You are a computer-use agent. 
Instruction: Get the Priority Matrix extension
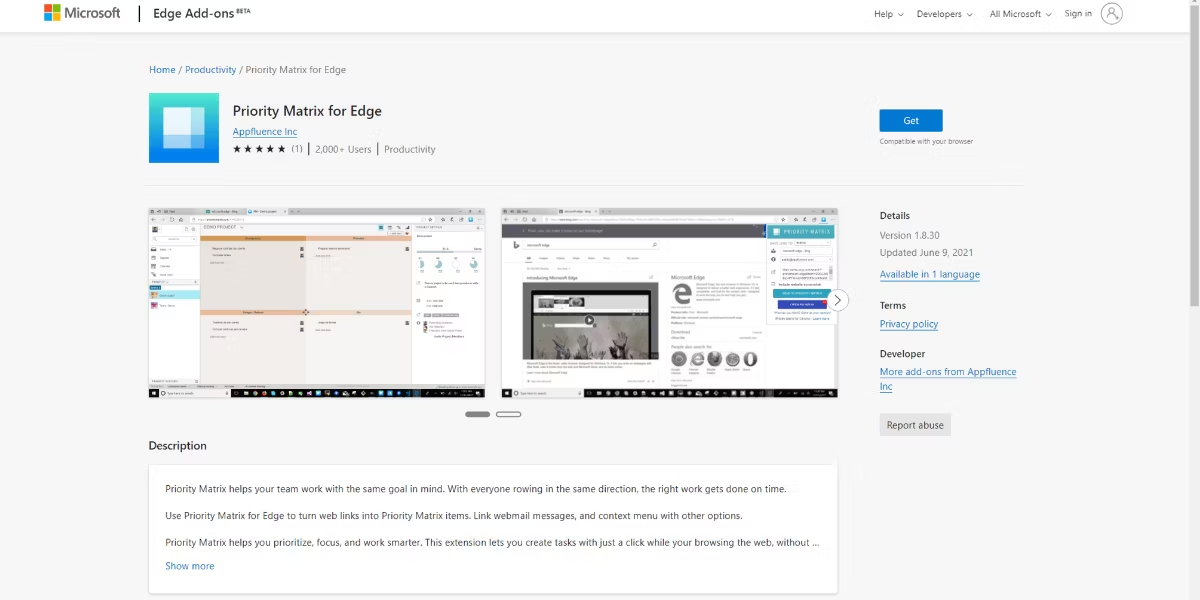click(x=911, y=120)
